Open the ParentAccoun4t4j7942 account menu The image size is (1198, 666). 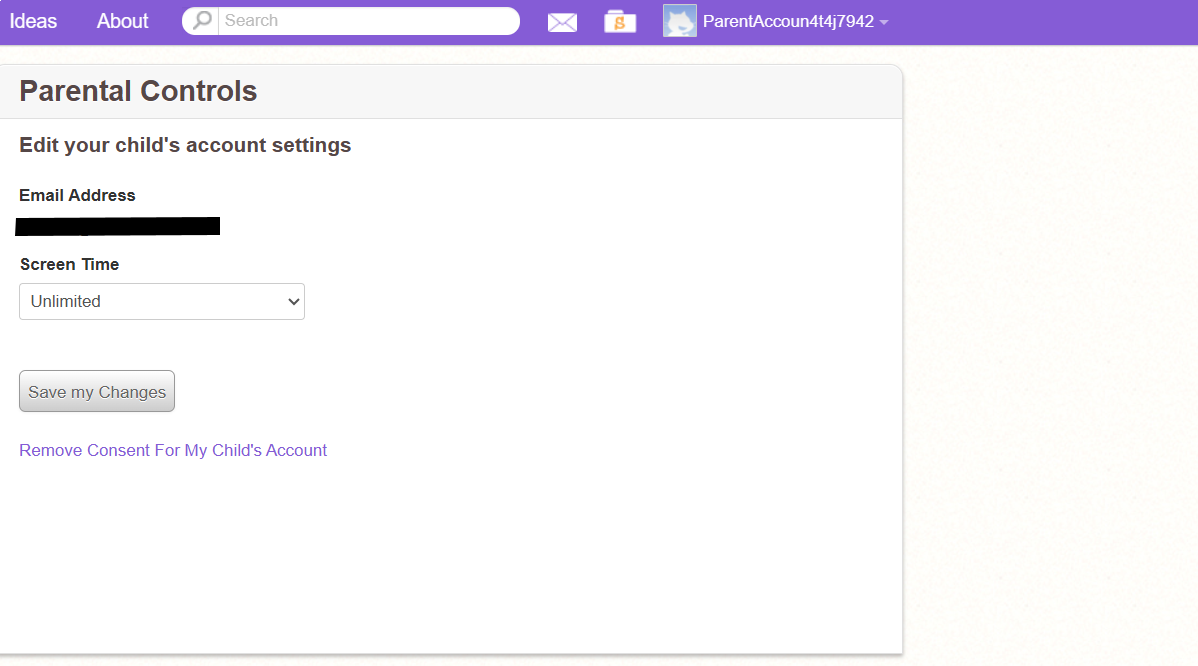point(790,20)
